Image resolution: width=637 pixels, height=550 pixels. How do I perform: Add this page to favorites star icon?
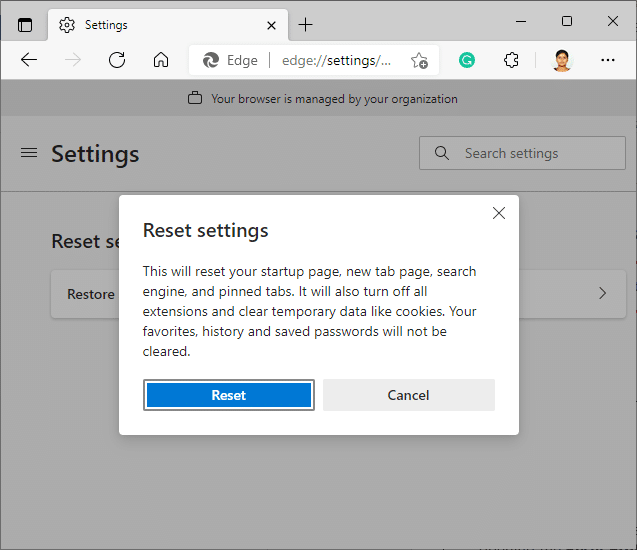point(419,60)
